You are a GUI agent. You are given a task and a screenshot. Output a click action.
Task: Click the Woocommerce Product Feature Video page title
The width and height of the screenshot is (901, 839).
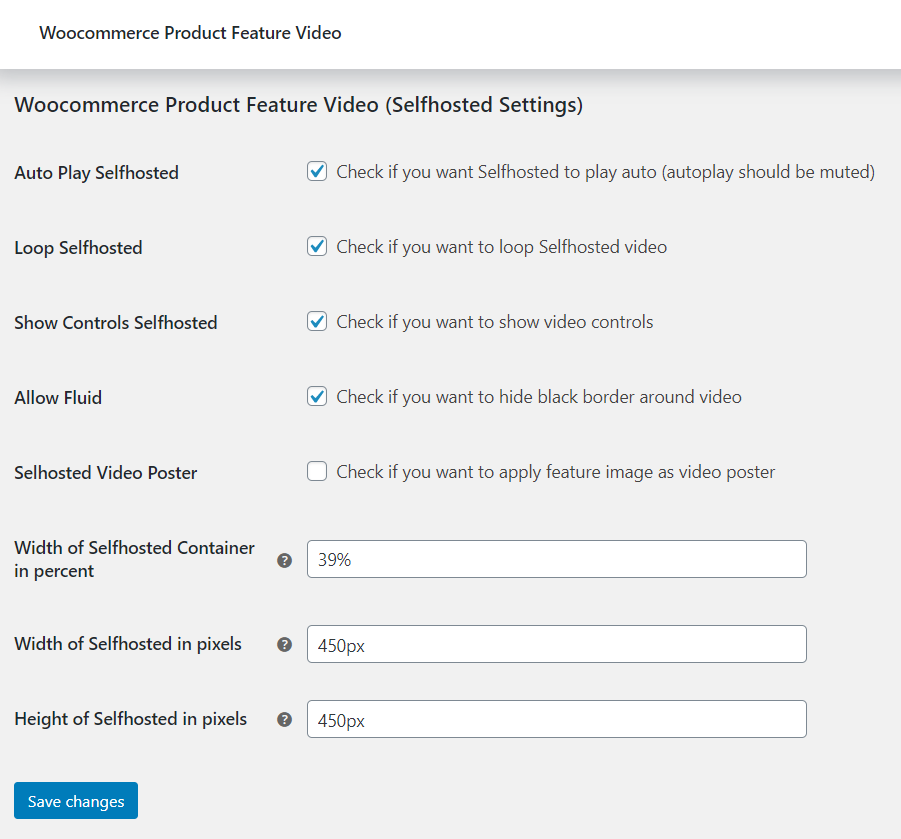[x=190, y=33]
